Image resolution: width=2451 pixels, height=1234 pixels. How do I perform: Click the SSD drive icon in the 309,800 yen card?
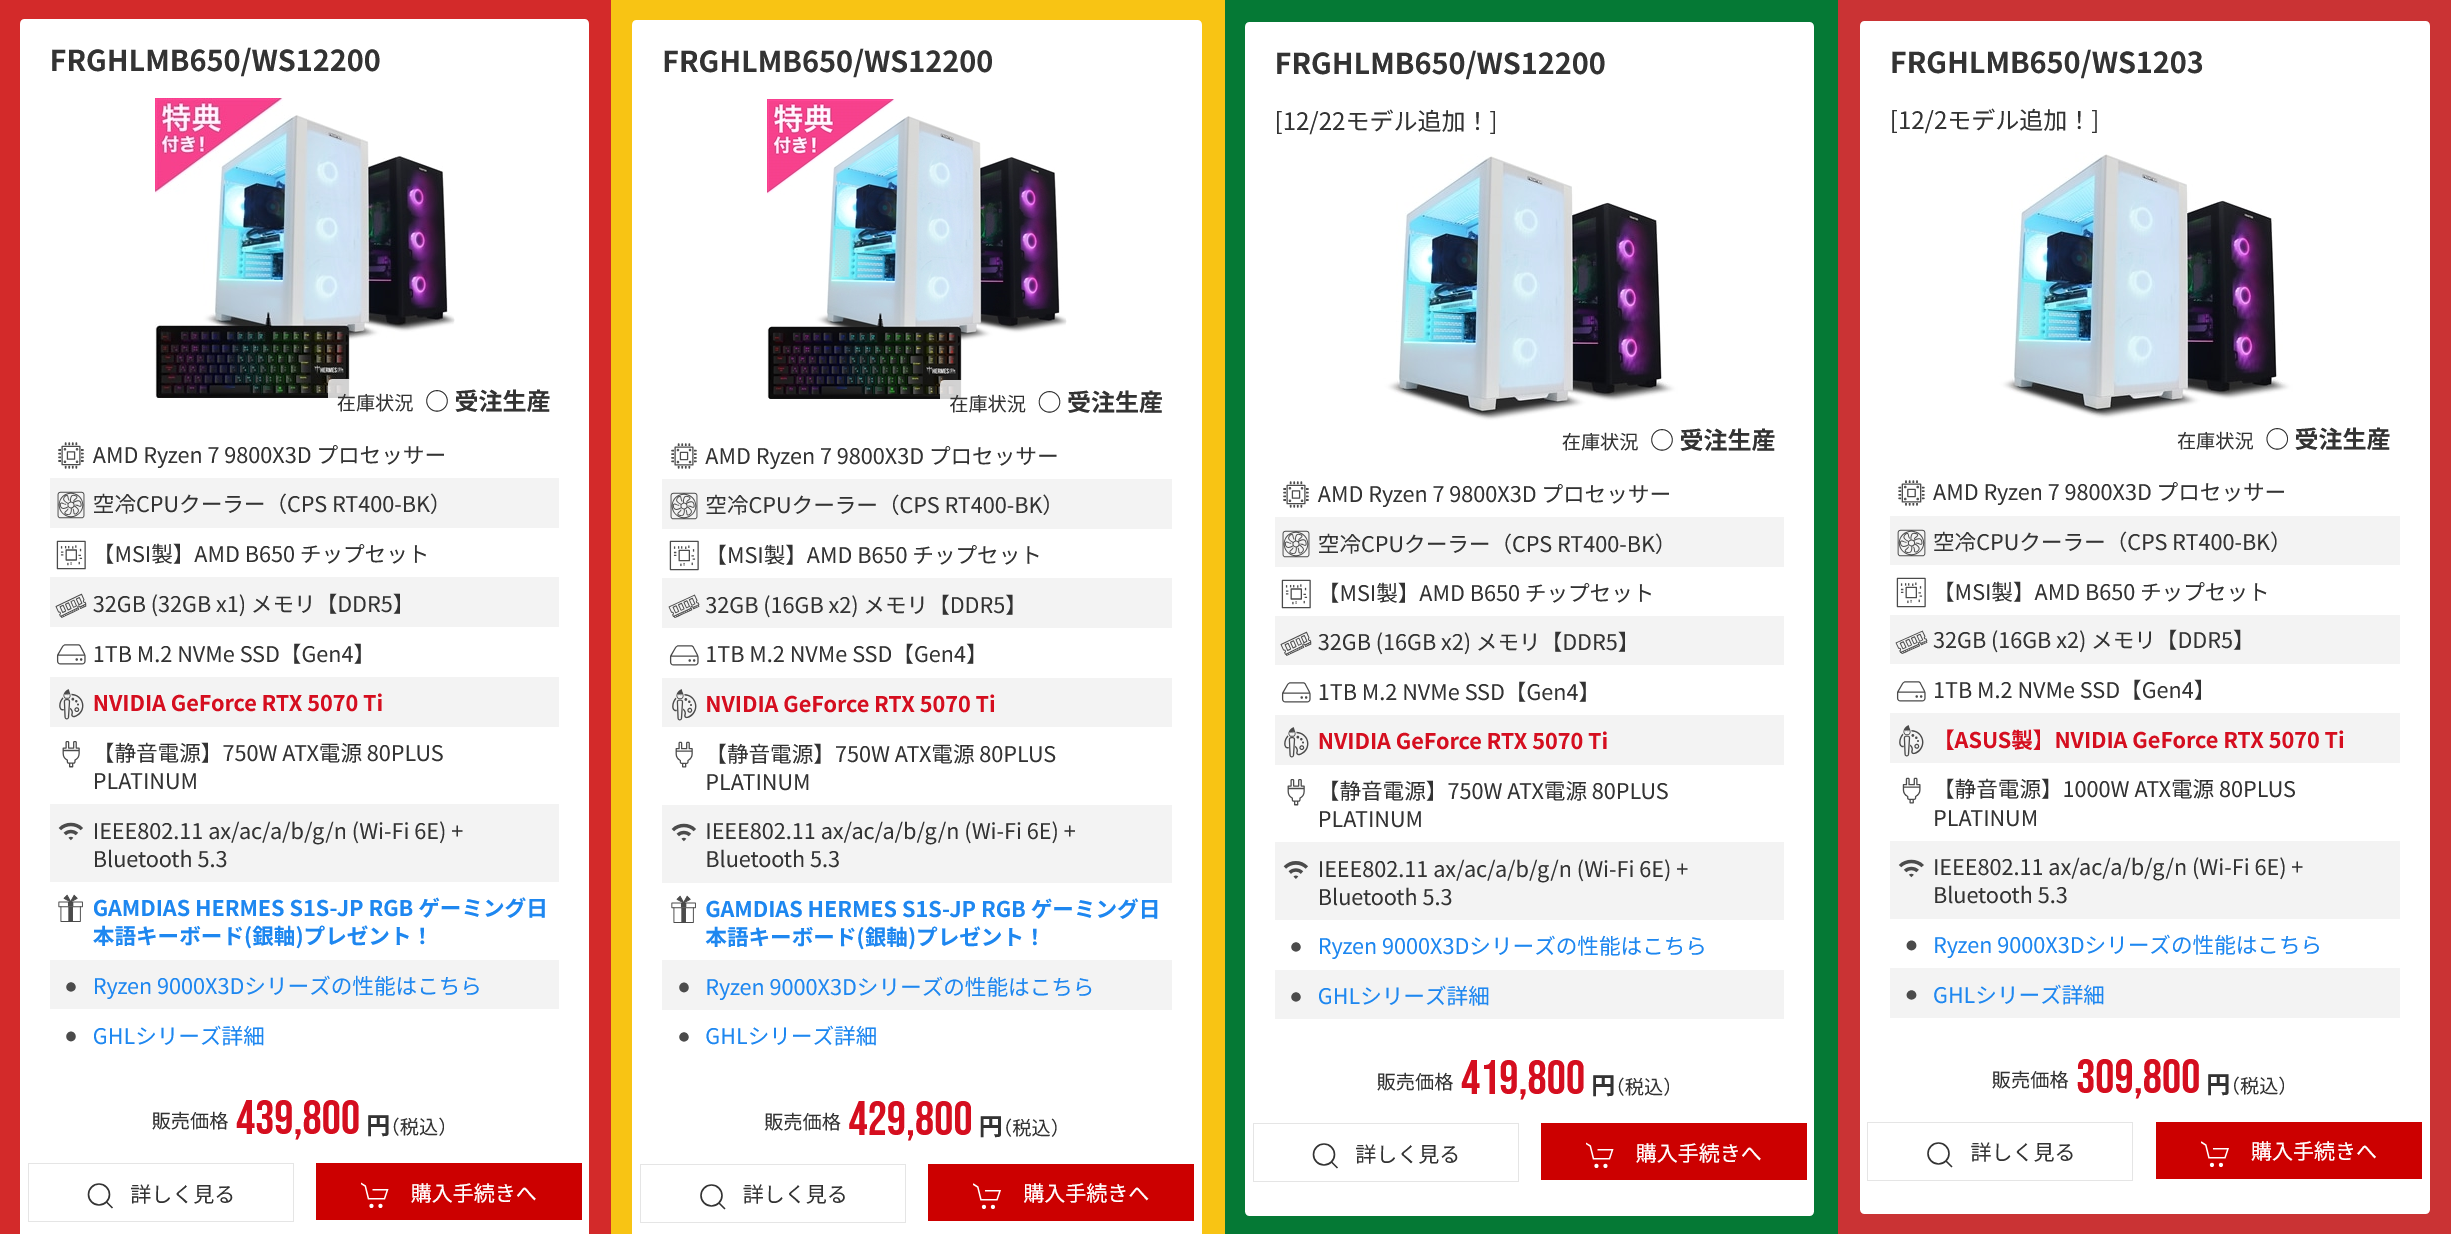pyautogui.click(x=1911, y=691)
